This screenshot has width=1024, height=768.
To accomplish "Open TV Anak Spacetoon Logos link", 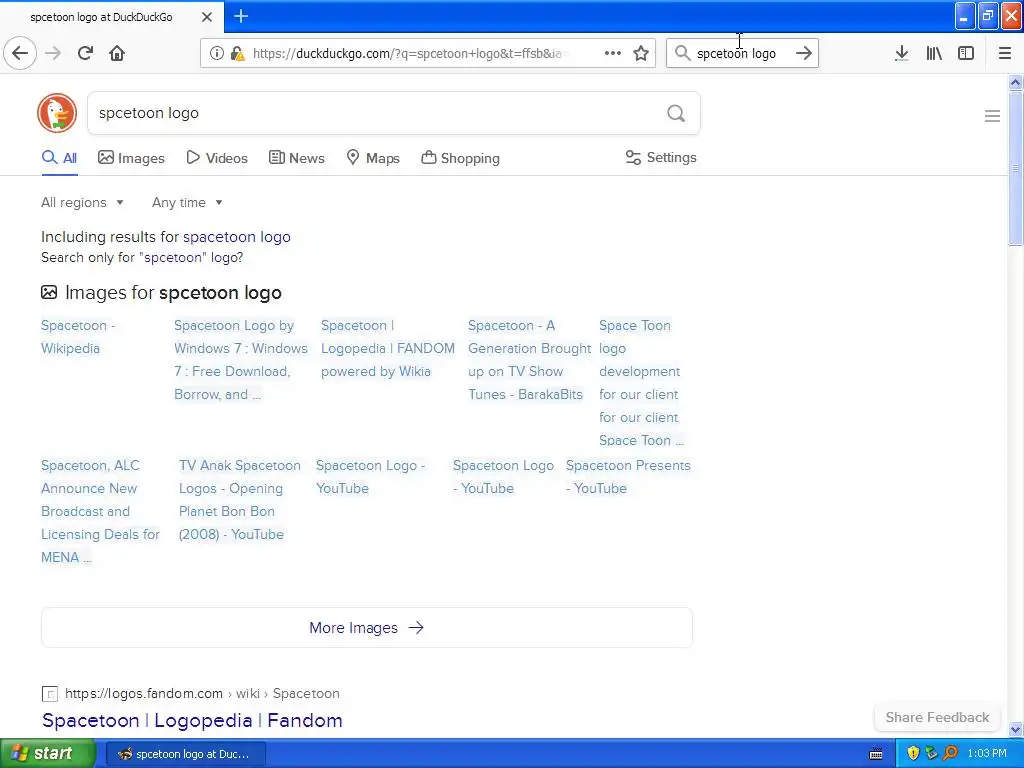I will (240, 500).
